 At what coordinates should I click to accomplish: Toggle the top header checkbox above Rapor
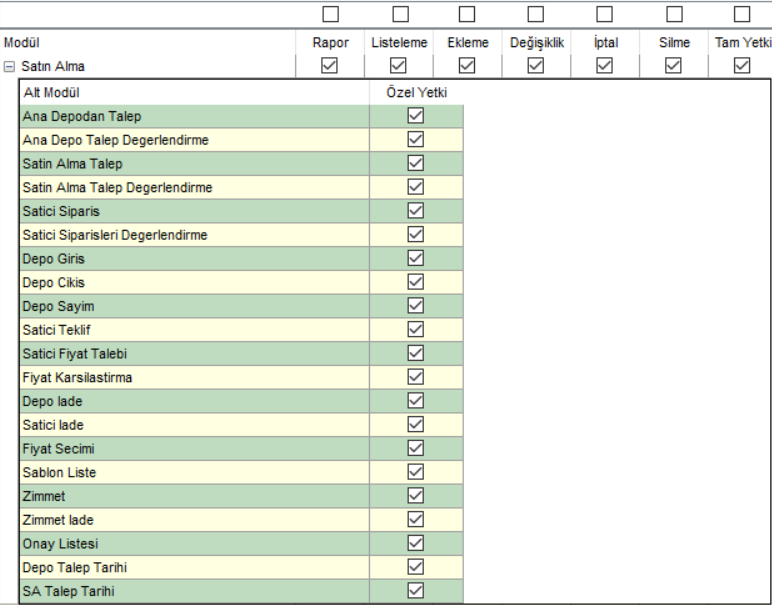pyautogui.click(x=330, y=14)
